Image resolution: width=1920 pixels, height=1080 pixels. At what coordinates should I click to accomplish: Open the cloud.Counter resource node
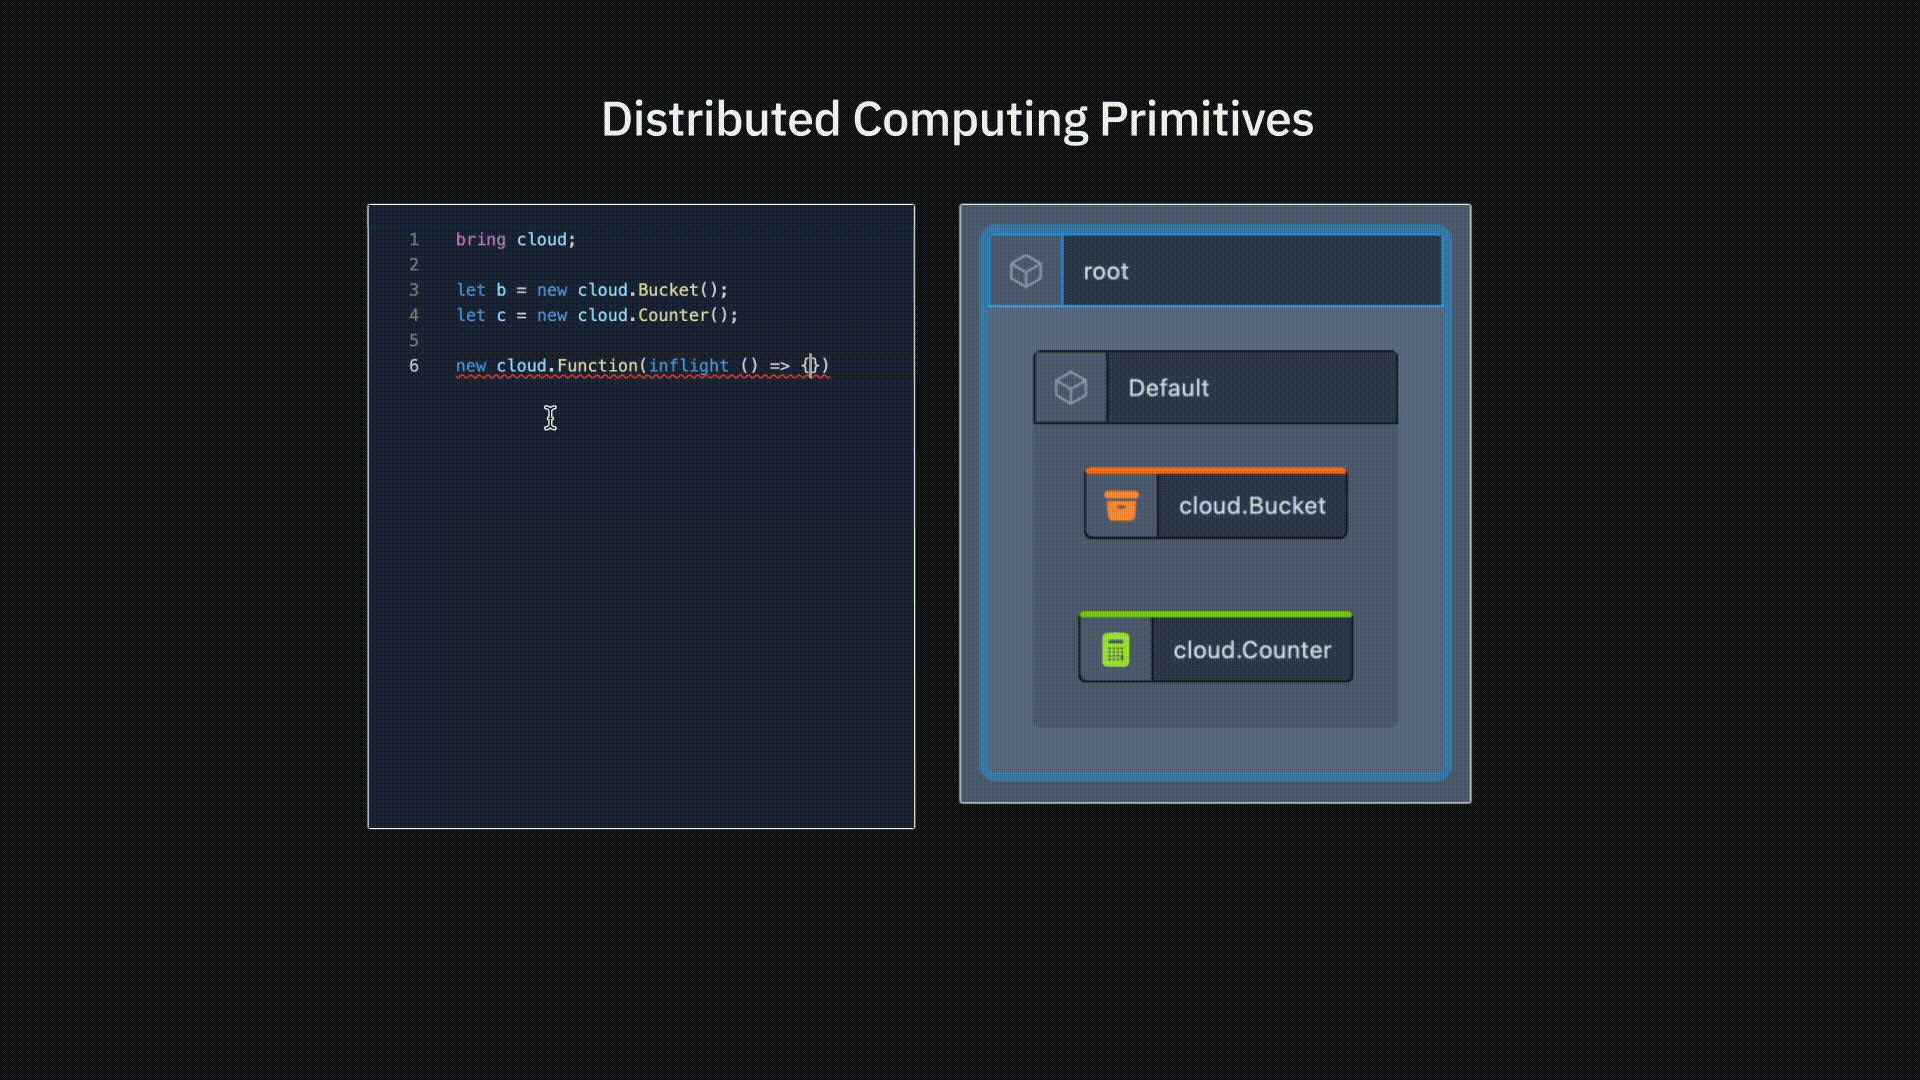coord(1216,648)
